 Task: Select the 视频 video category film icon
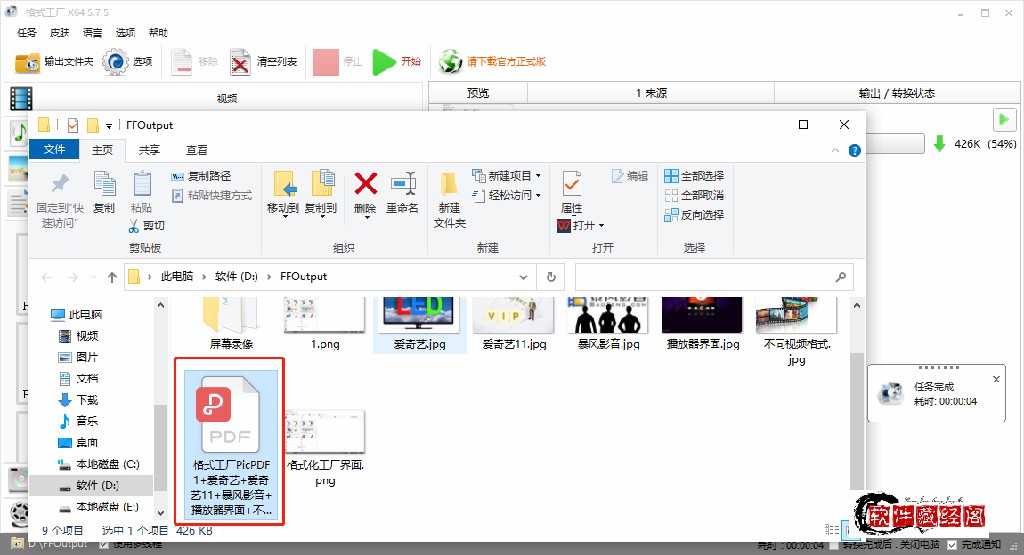coord(21,99)
